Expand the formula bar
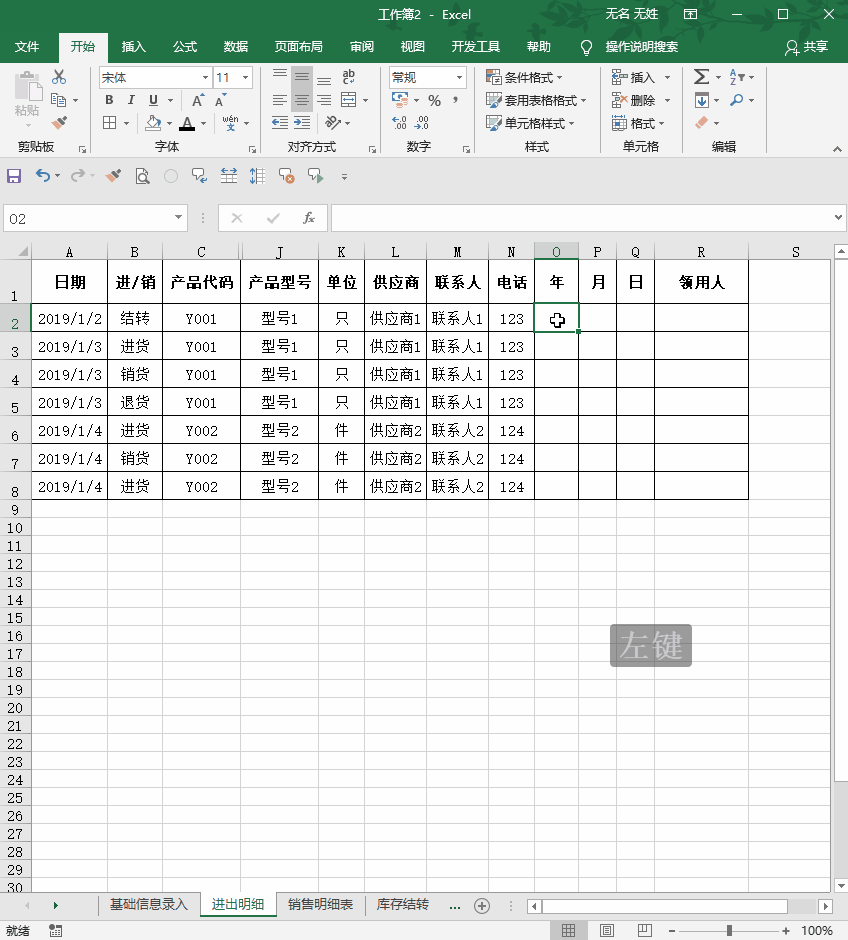 838,218
